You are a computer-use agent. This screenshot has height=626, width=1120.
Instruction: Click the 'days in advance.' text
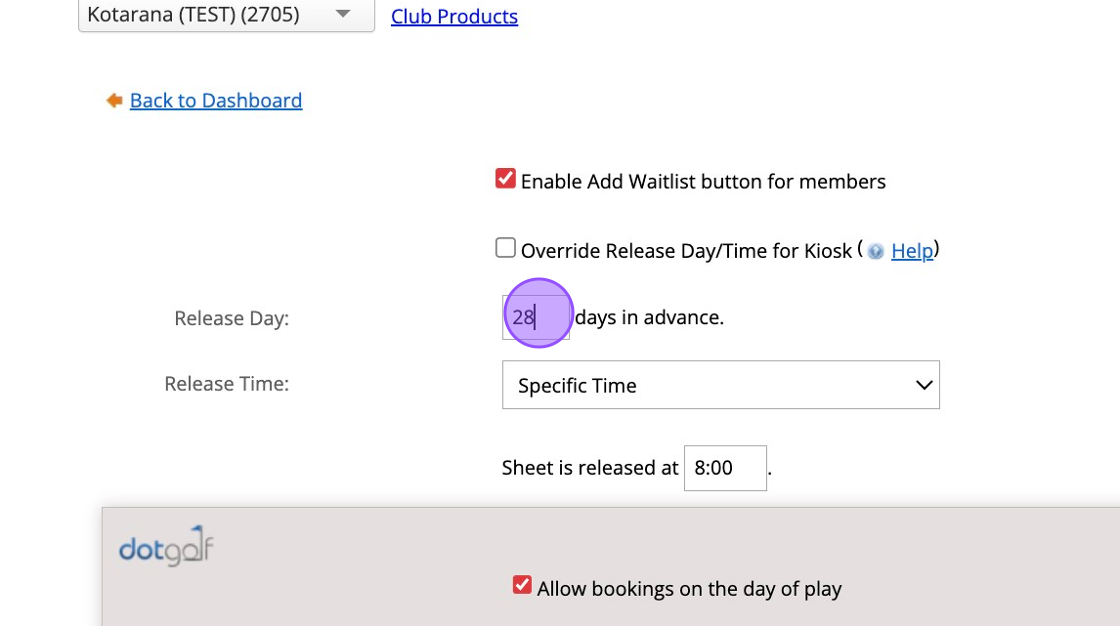pyautogui.click(x=649, y=317)
